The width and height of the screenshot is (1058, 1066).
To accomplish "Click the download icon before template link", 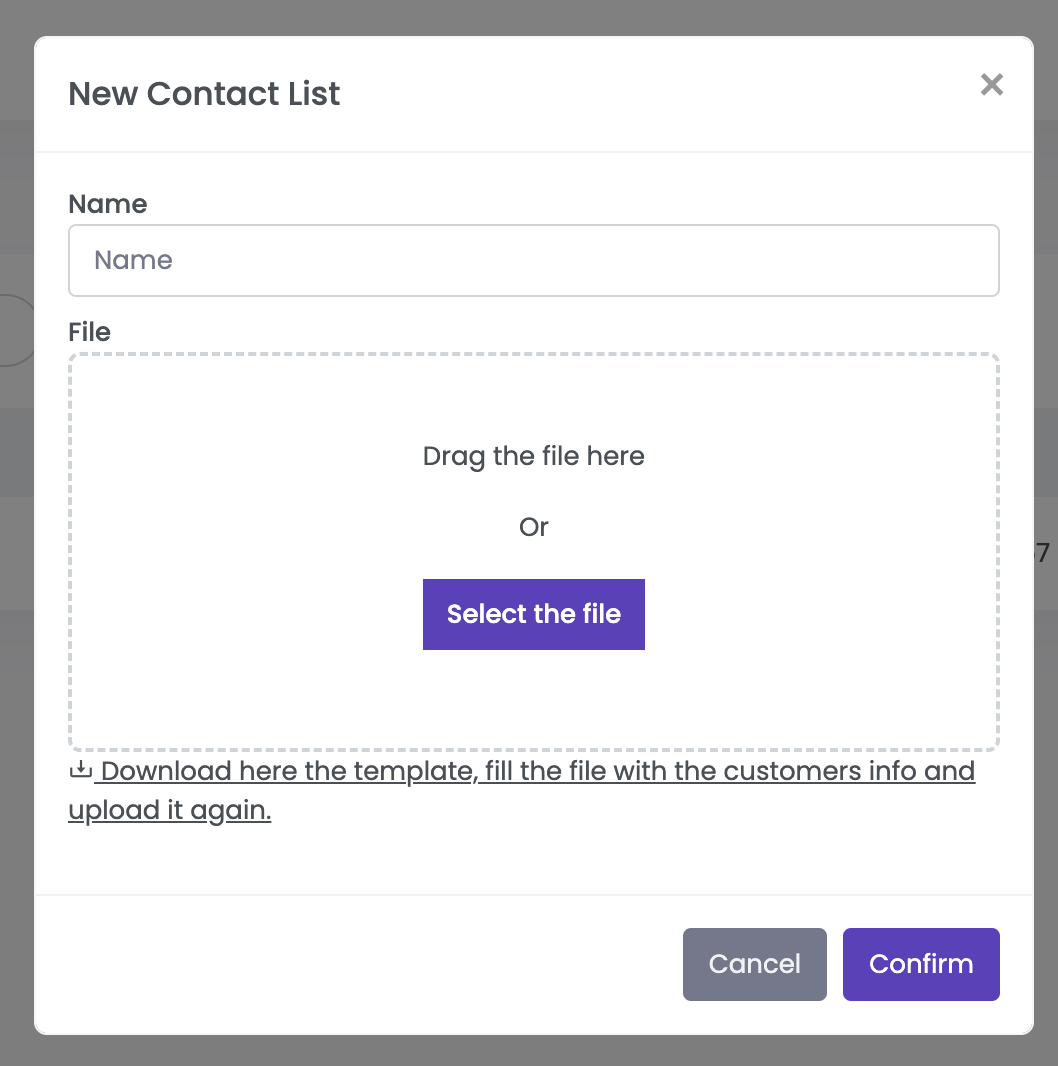I will coord(80,771).
